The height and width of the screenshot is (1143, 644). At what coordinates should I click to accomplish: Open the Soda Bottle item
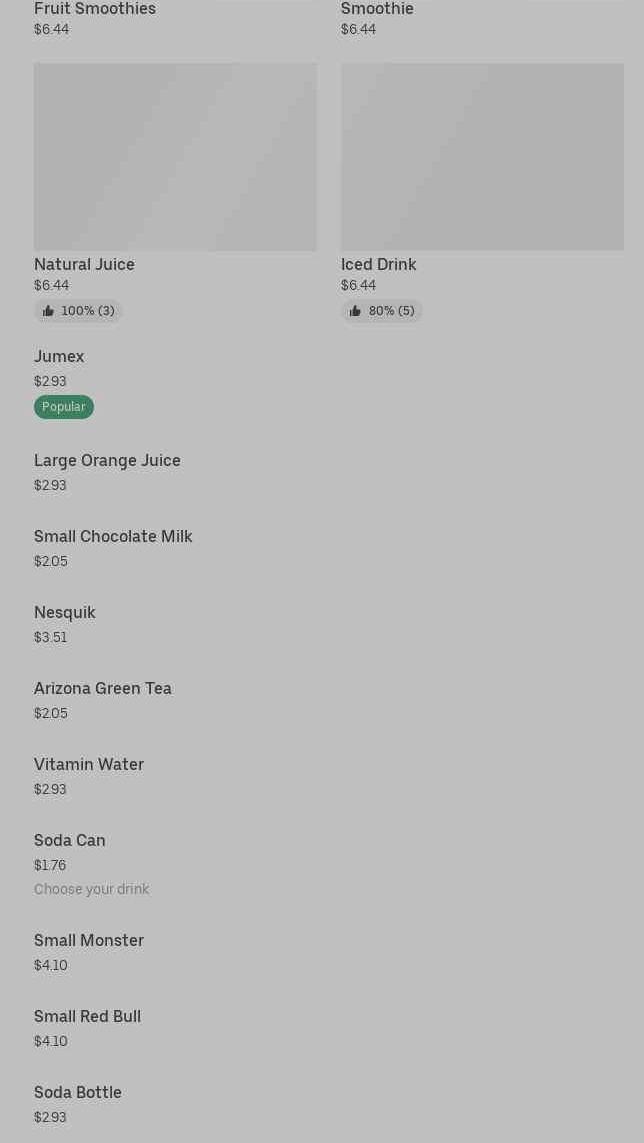(x=78, y=1092)
